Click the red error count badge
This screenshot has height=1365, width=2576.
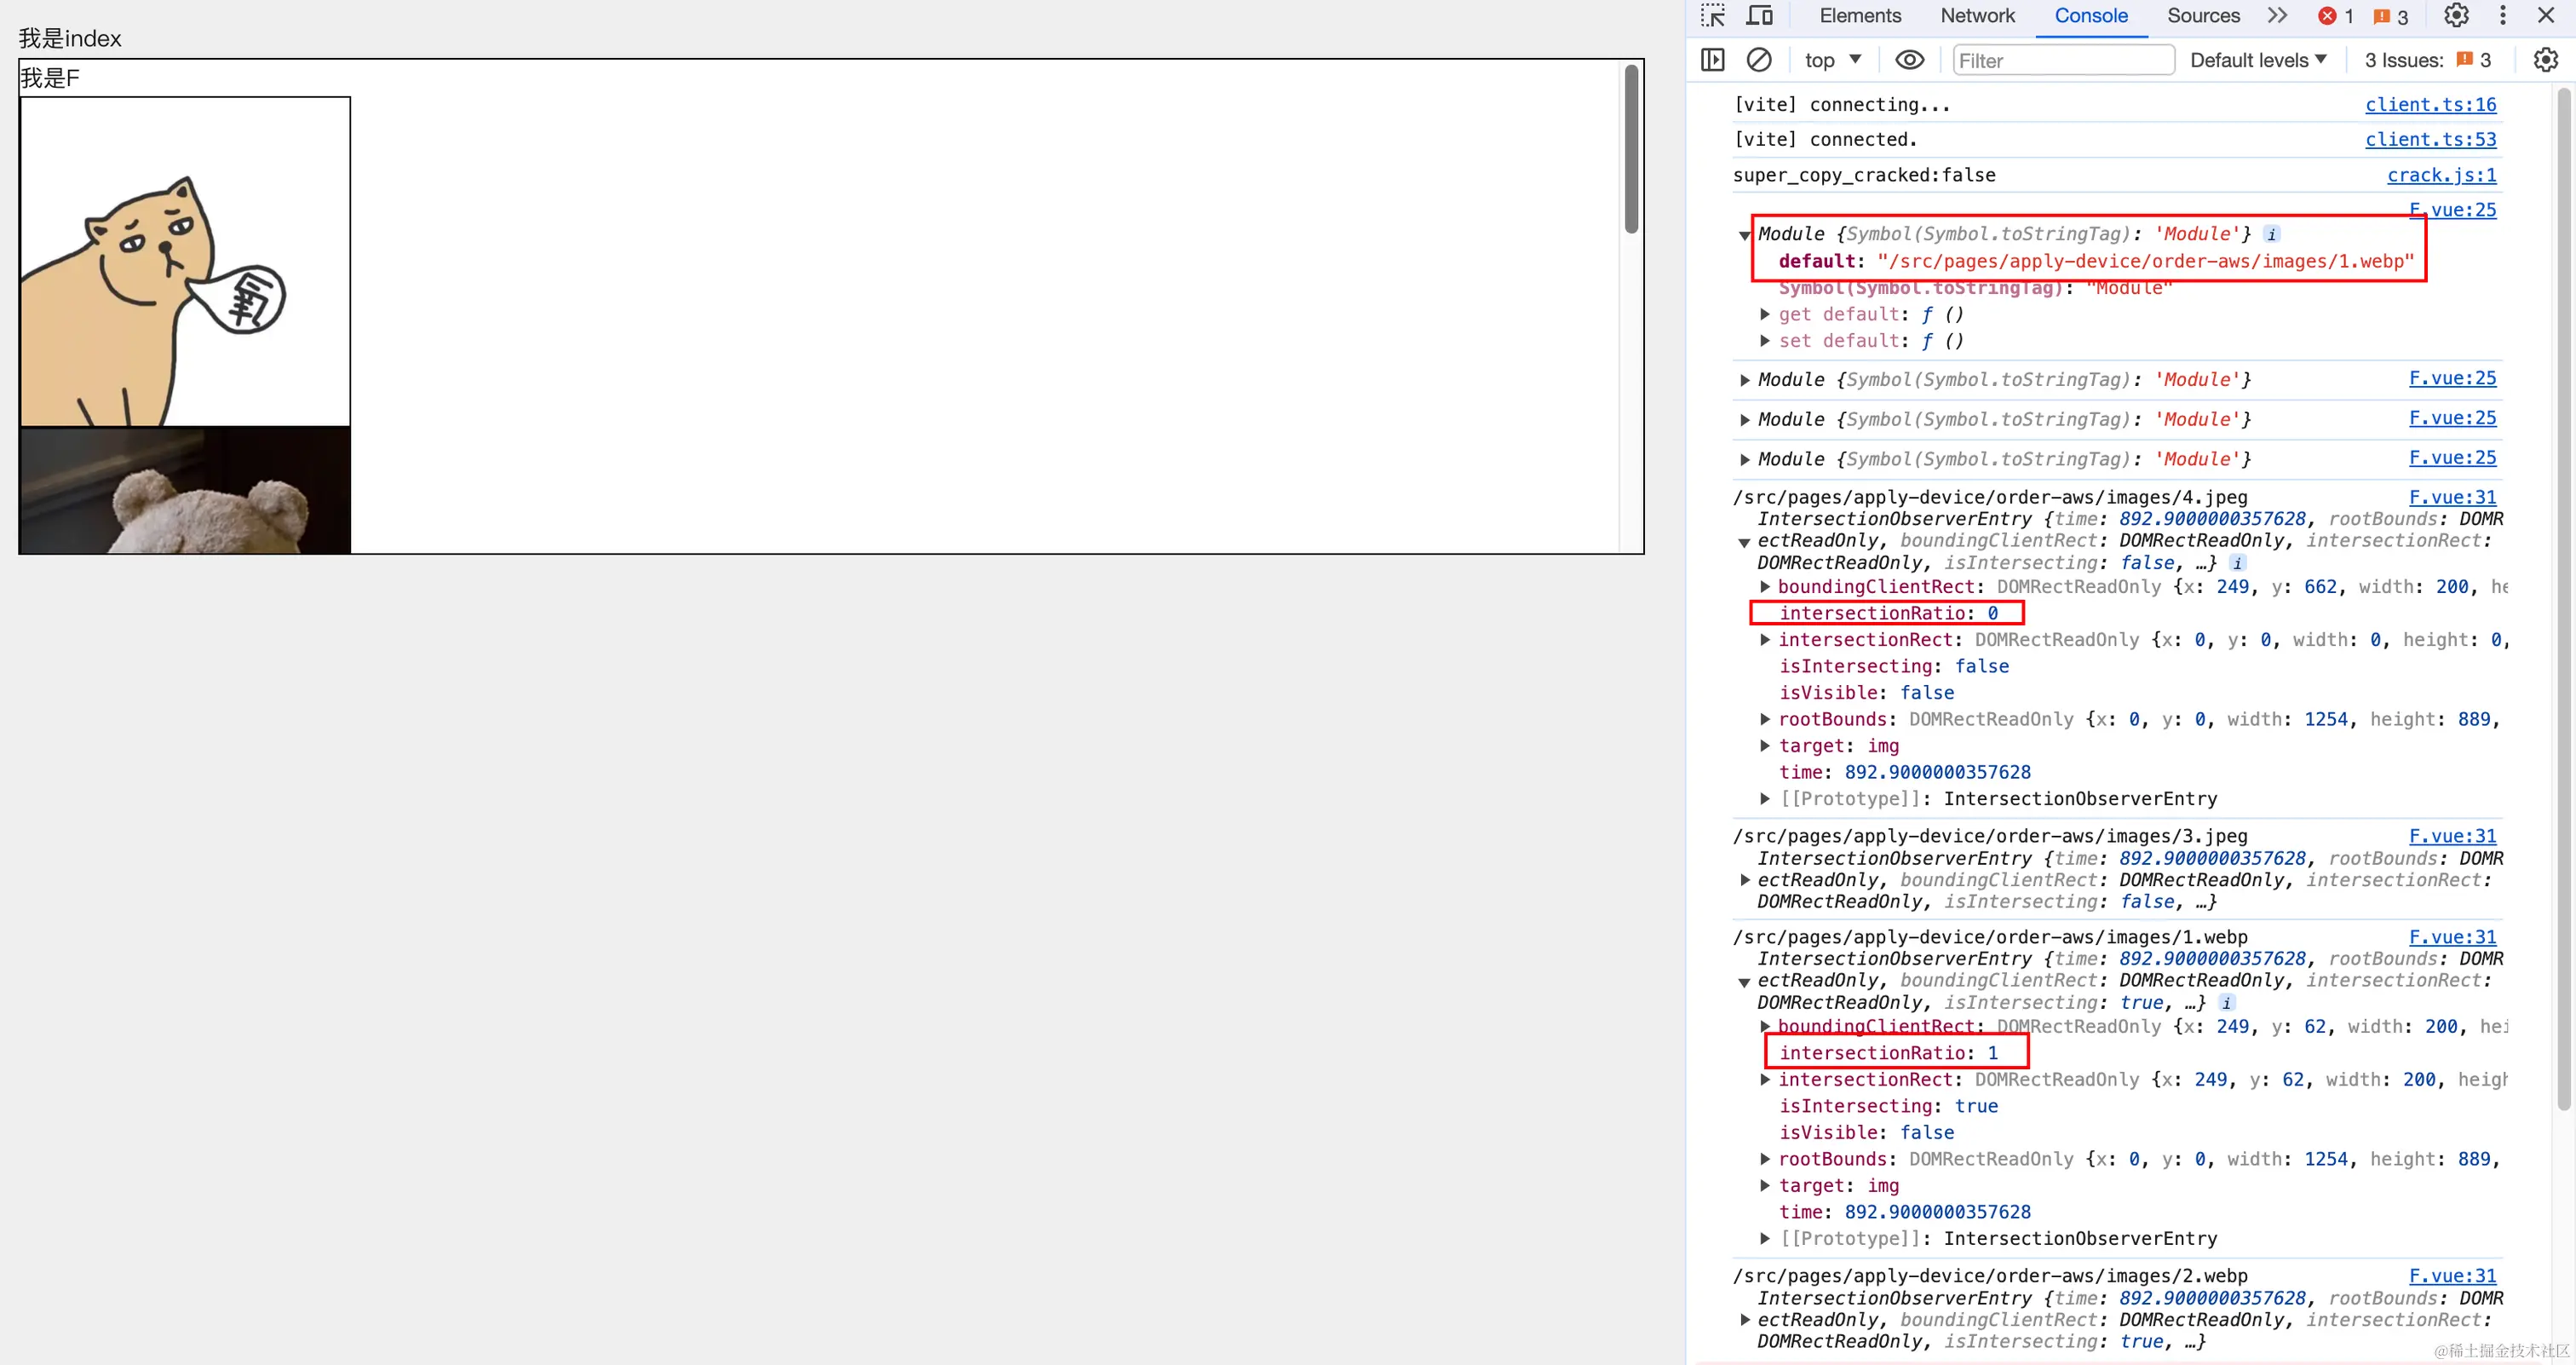2336,16
